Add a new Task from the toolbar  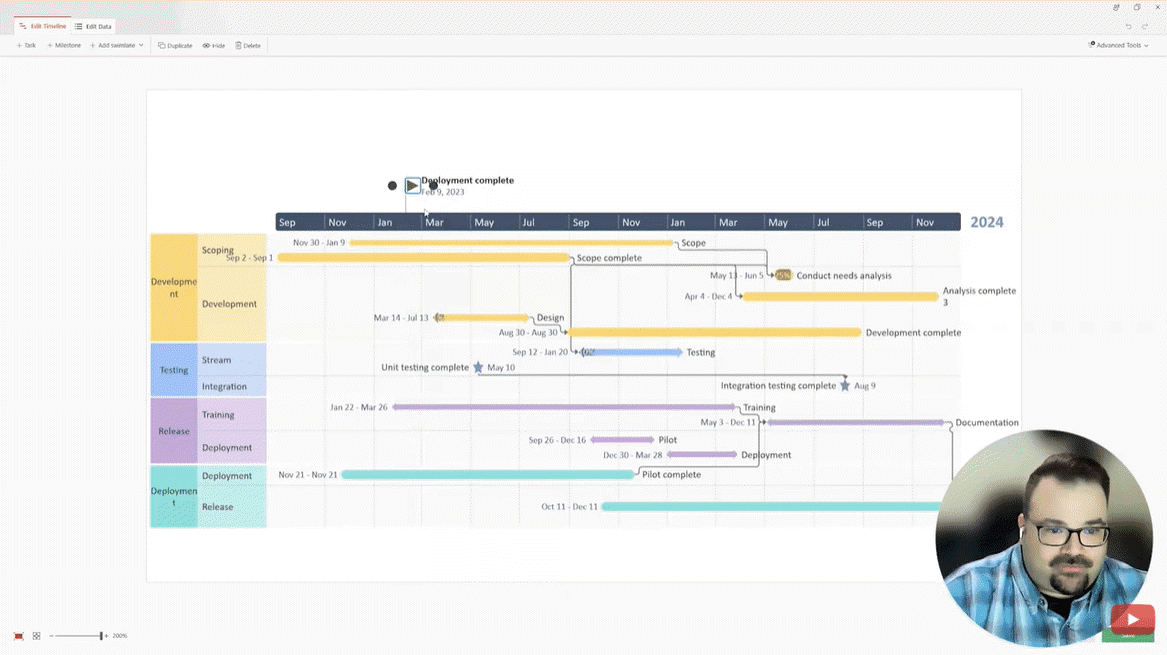coord(26,45)
